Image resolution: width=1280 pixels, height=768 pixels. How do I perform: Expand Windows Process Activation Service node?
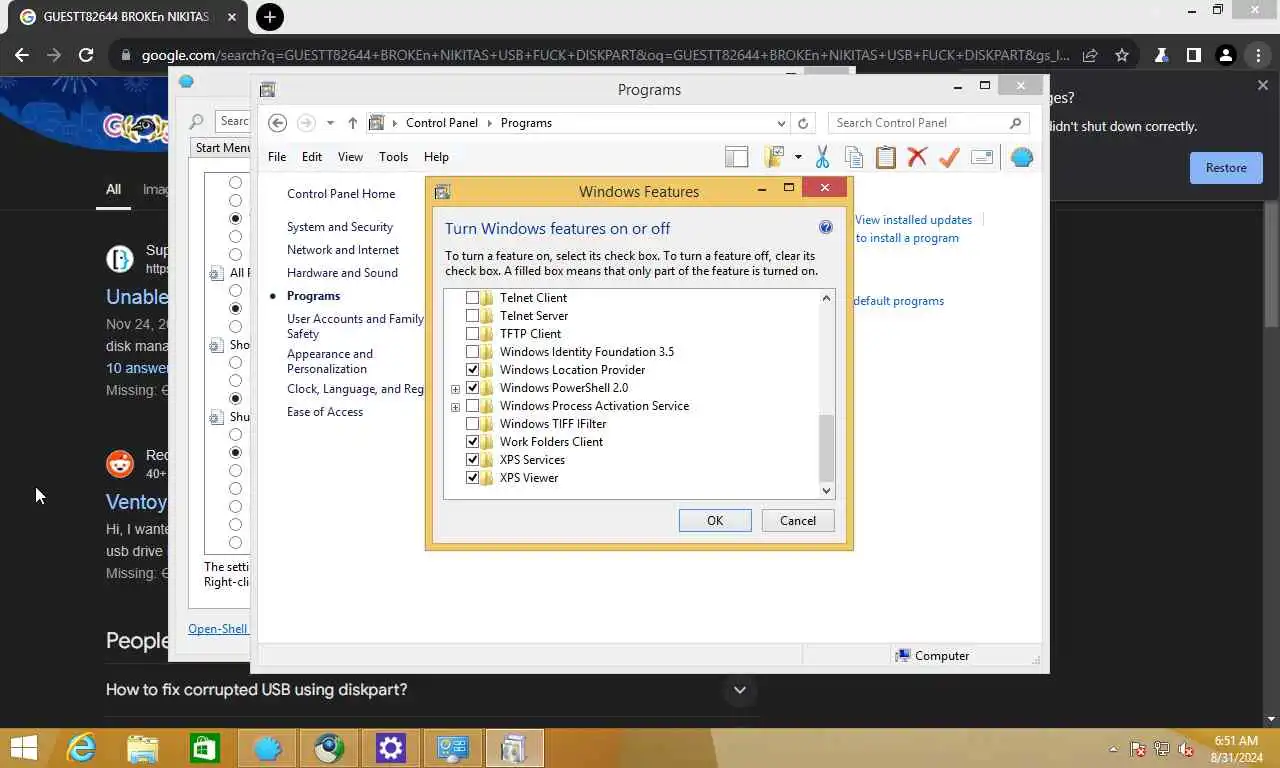[455, 407]
